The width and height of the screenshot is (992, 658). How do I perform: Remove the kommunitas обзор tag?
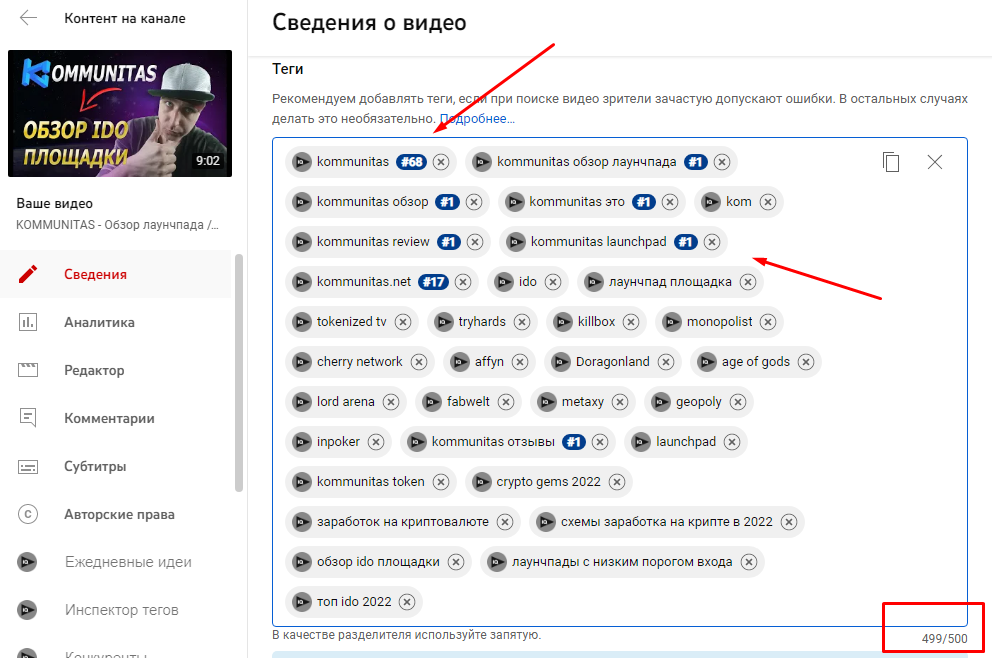(x=474, y=202)
